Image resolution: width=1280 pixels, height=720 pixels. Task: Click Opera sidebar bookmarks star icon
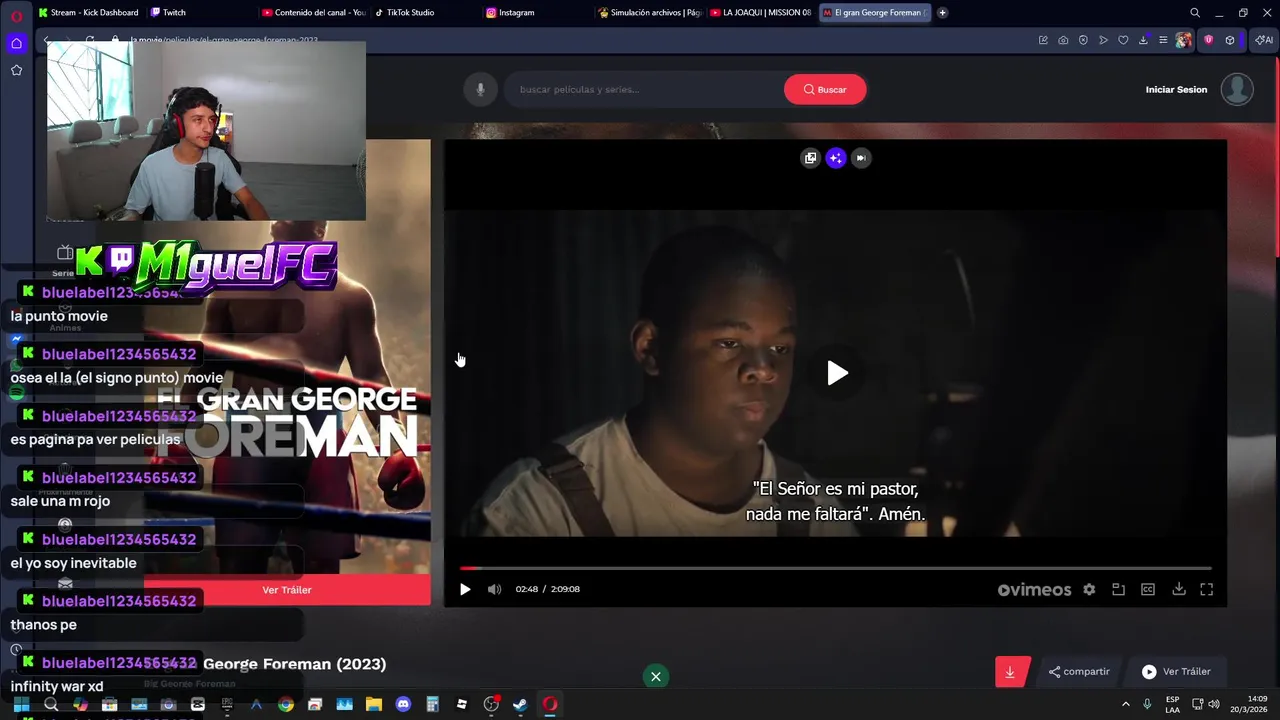[x=16, y=70]
